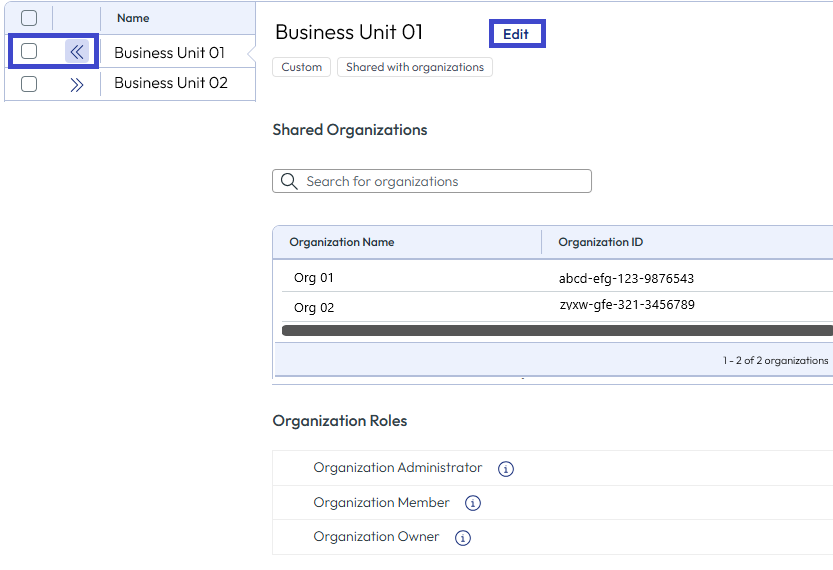This screenshot has width=833, height=570.
Task: Sort by Organization Name column header
Action: click(x=342, y=242)
